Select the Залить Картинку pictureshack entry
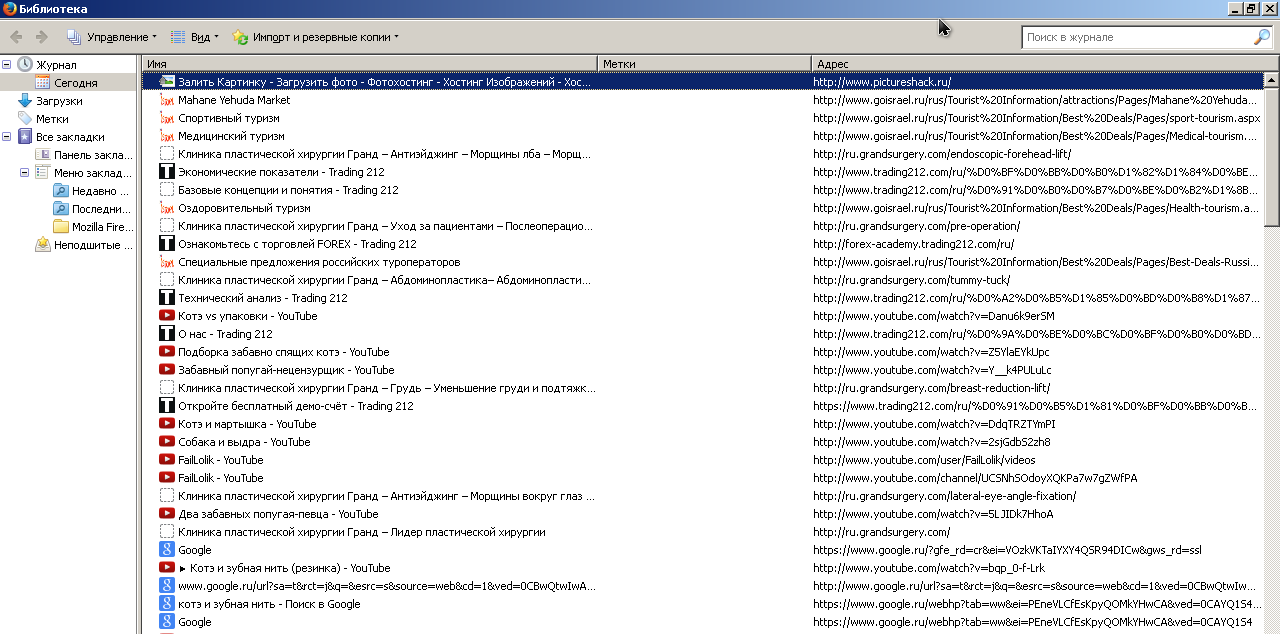 [x=702, y=82]
